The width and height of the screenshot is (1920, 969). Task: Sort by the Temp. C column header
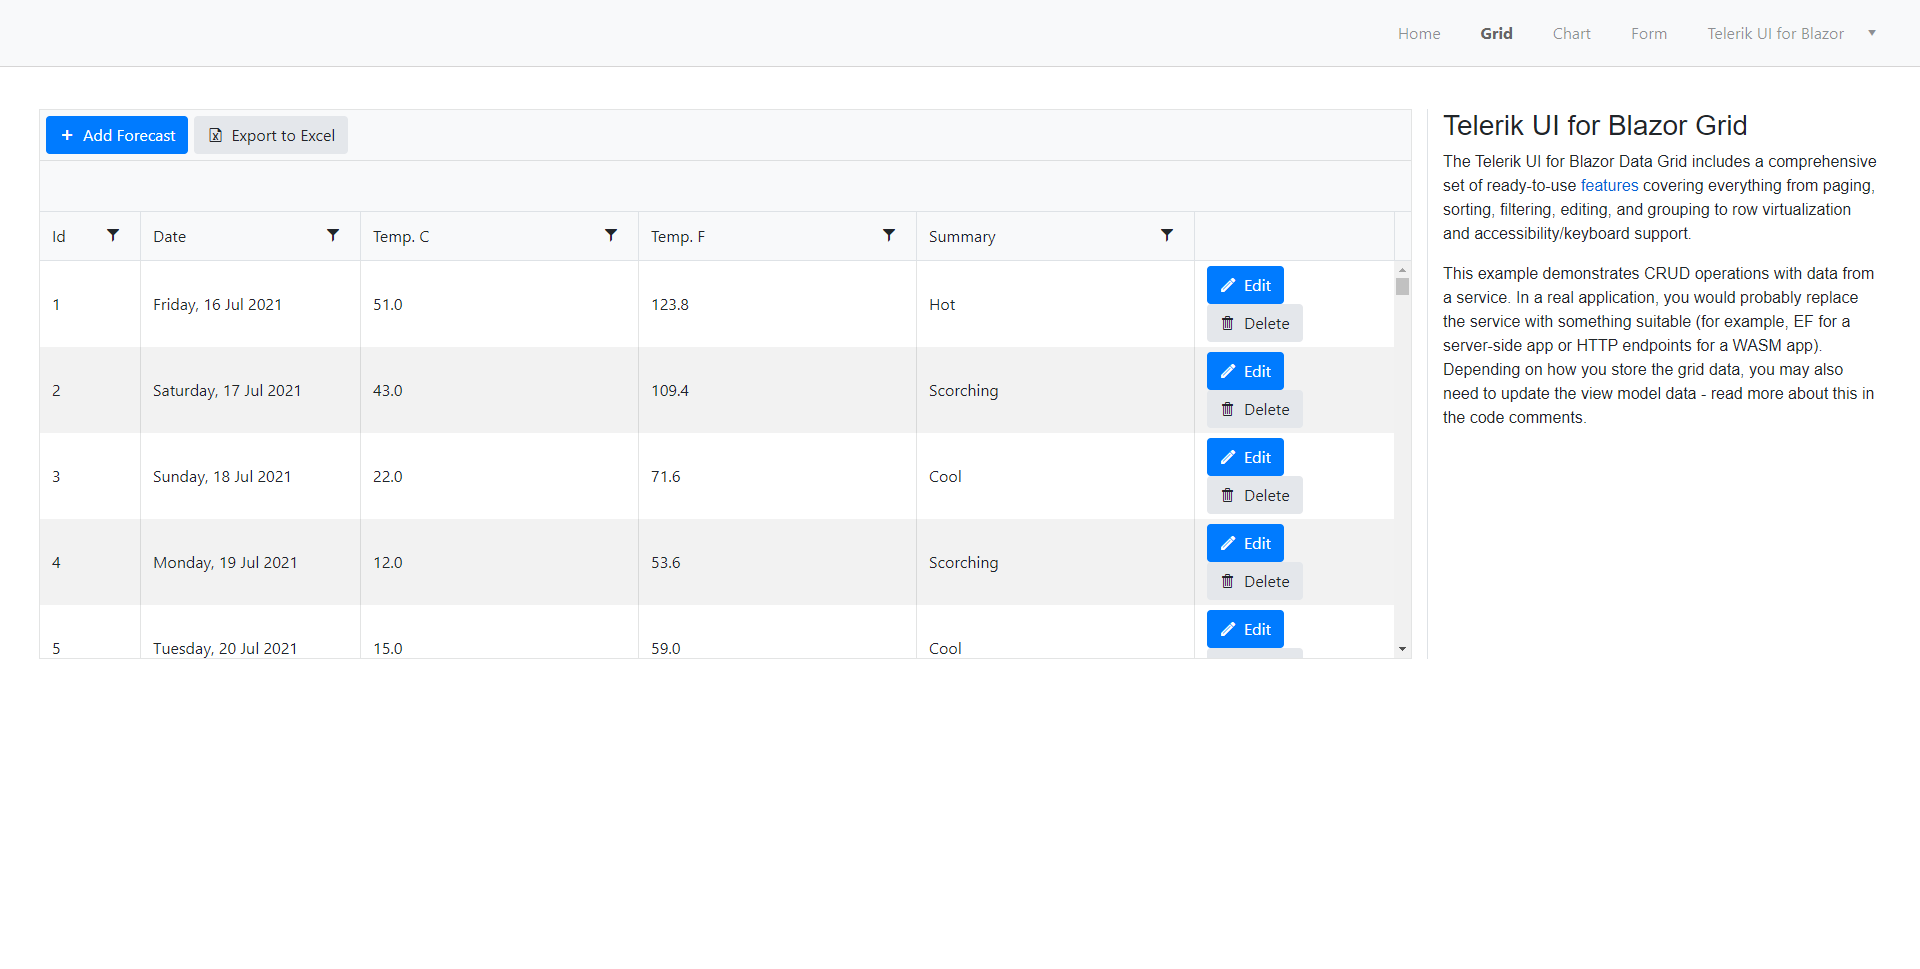401,237
